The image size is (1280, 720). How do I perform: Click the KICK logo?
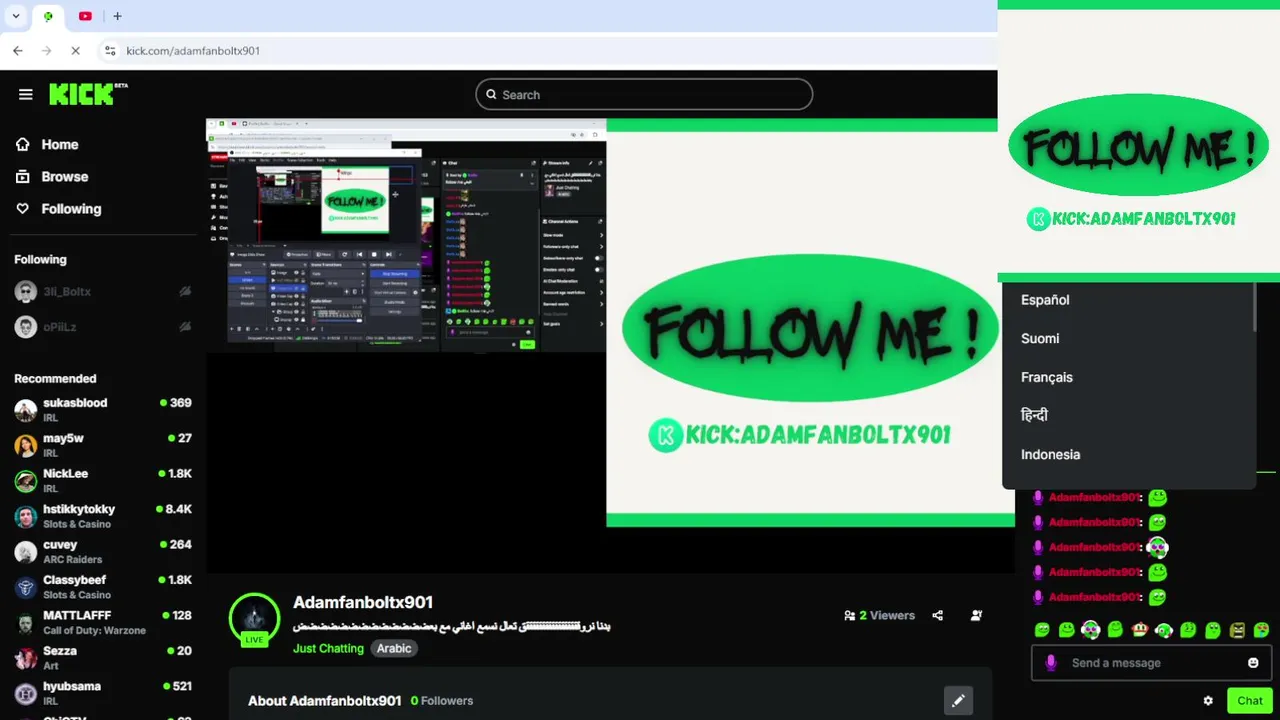[88, 93]
